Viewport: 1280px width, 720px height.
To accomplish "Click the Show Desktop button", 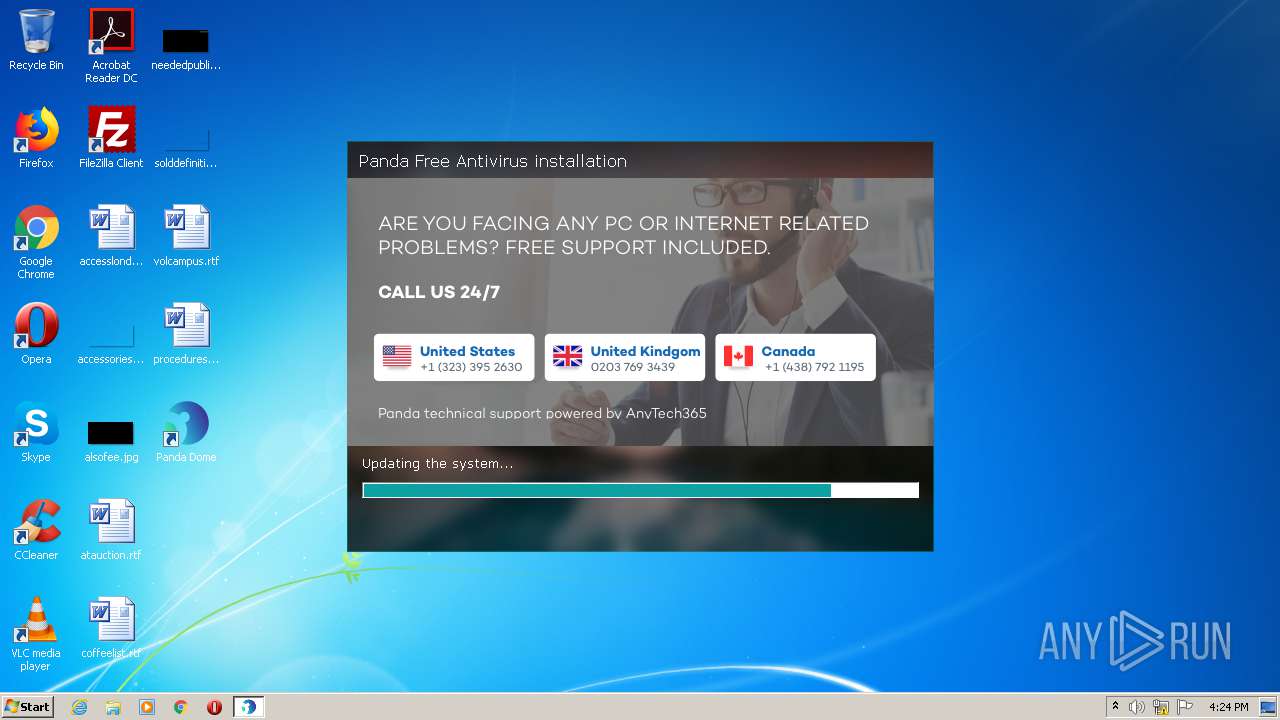I will (1268, 707).
